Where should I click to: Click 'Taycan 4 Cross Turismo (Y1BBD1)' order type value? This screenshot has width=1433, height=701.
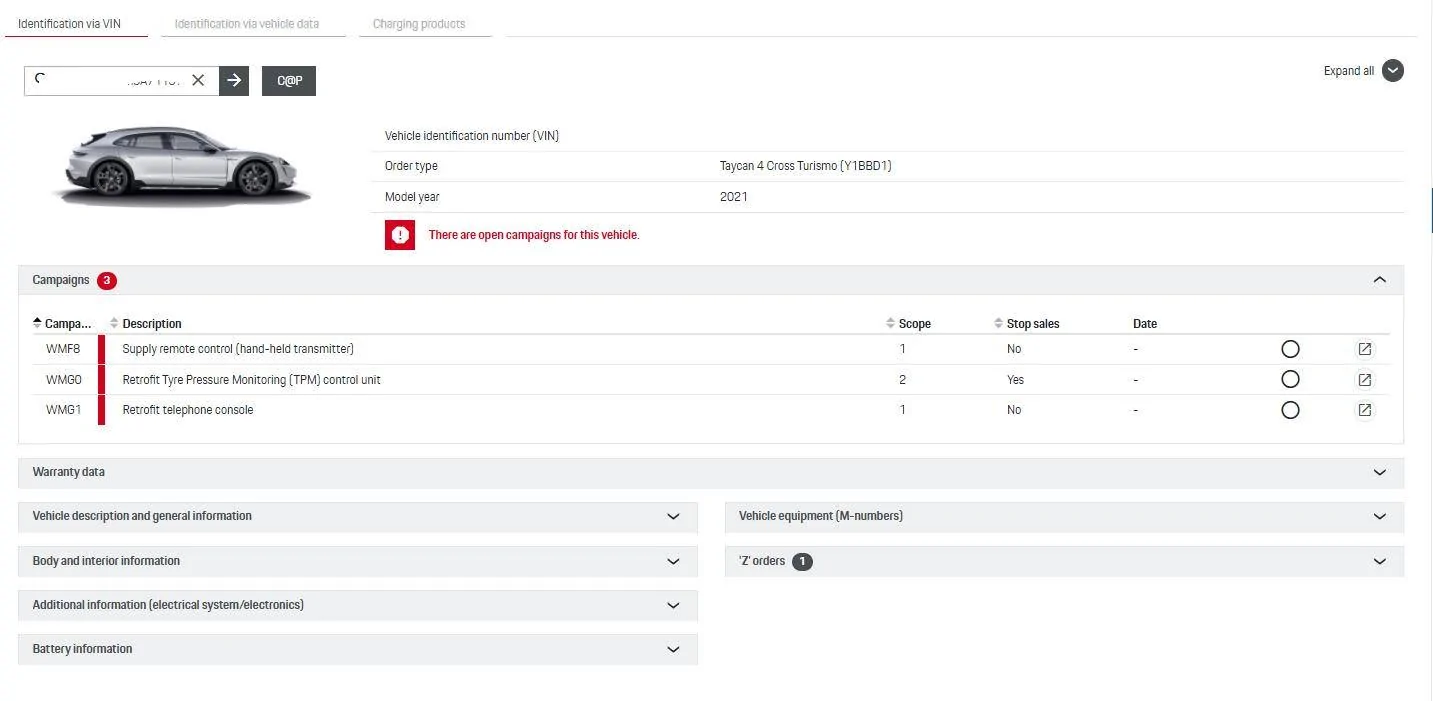point(806,166)
